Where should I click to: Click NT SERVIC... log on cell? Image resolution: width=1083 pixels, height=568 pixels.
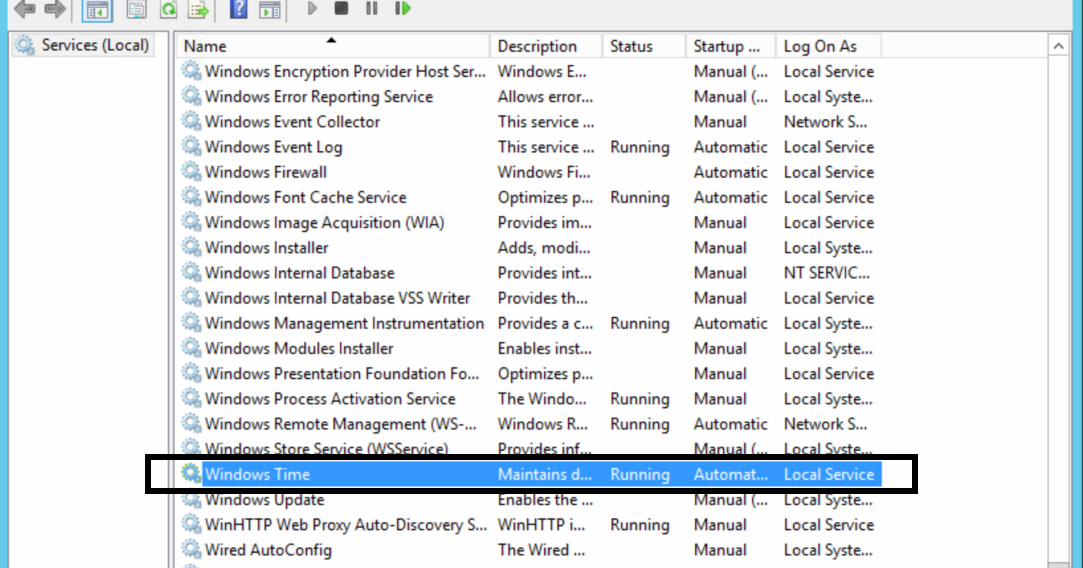827,273
